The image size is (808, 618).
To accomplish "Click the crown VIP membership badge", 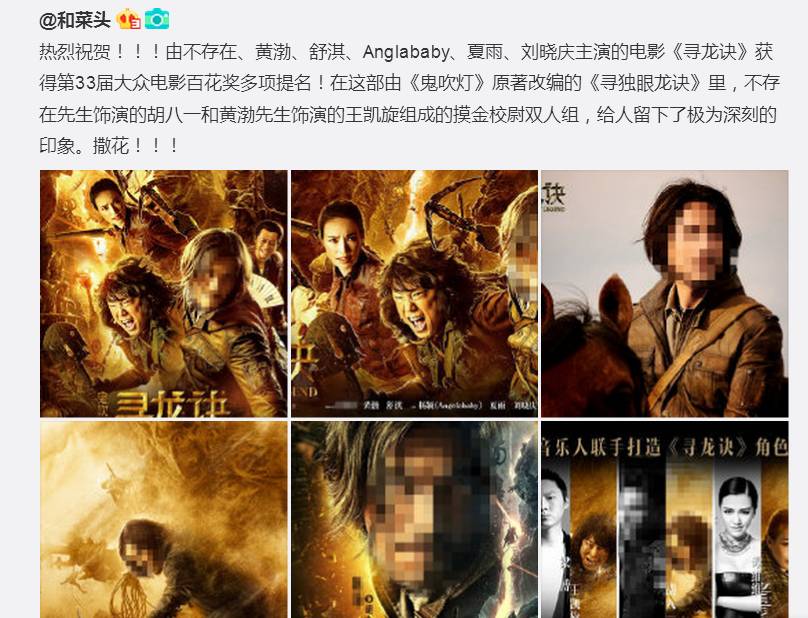I will (x=129, y=20).
